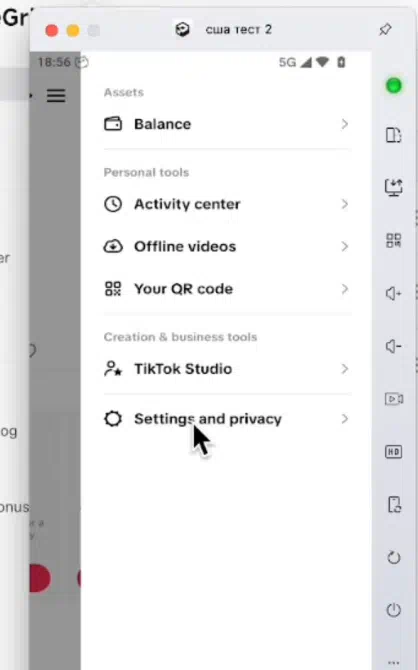The height and width of the screenshot is (670, 418).
Task: Expand Activity center chevron arrow
Action: point(344,204)
